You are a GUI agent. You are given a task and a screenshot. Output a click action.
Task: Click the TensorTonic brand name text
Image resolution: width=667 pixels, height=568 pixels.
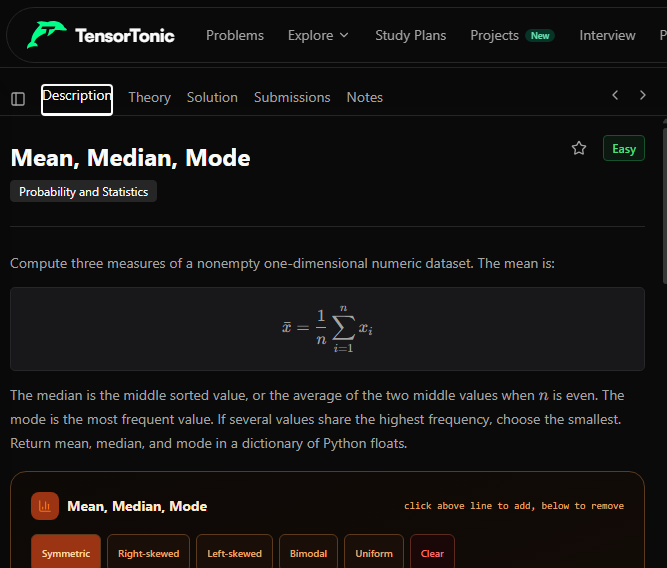[125, 36]
